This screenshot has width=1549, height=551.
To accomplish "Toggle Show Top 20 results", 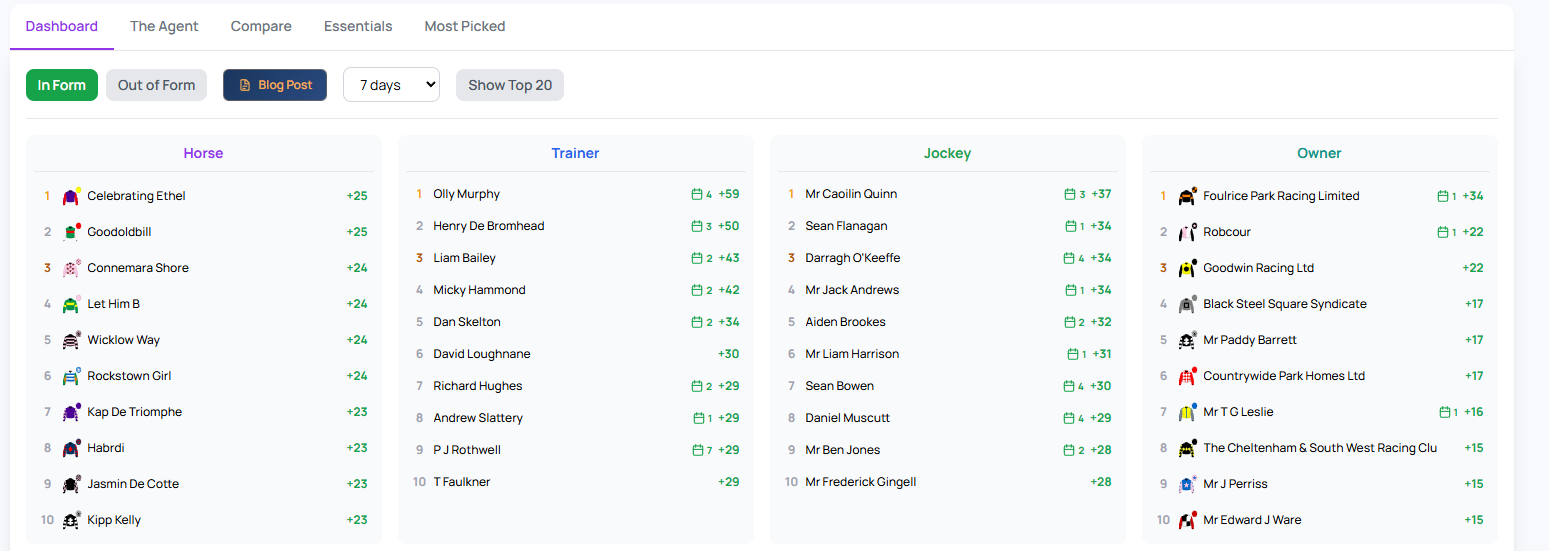I will (x=510, y=85).
